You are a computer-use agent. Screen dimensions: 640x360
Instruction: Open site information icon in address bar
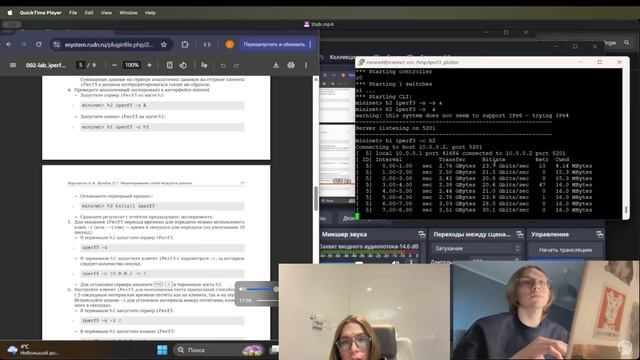click(x=57, y=44)
